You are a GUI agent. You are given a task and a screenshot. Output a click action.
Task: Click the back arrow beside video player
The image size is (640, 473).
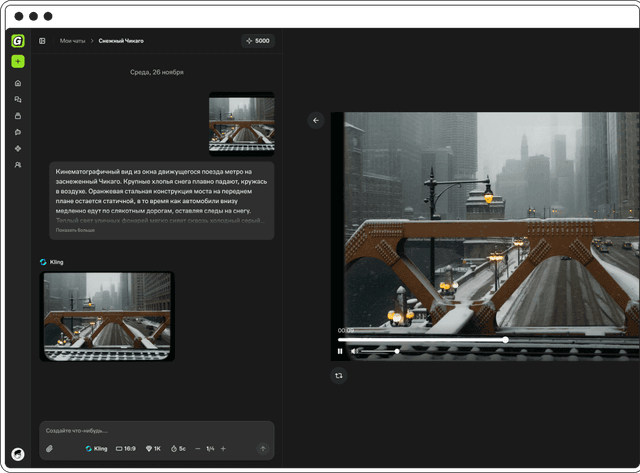click(x=316, y=120)
